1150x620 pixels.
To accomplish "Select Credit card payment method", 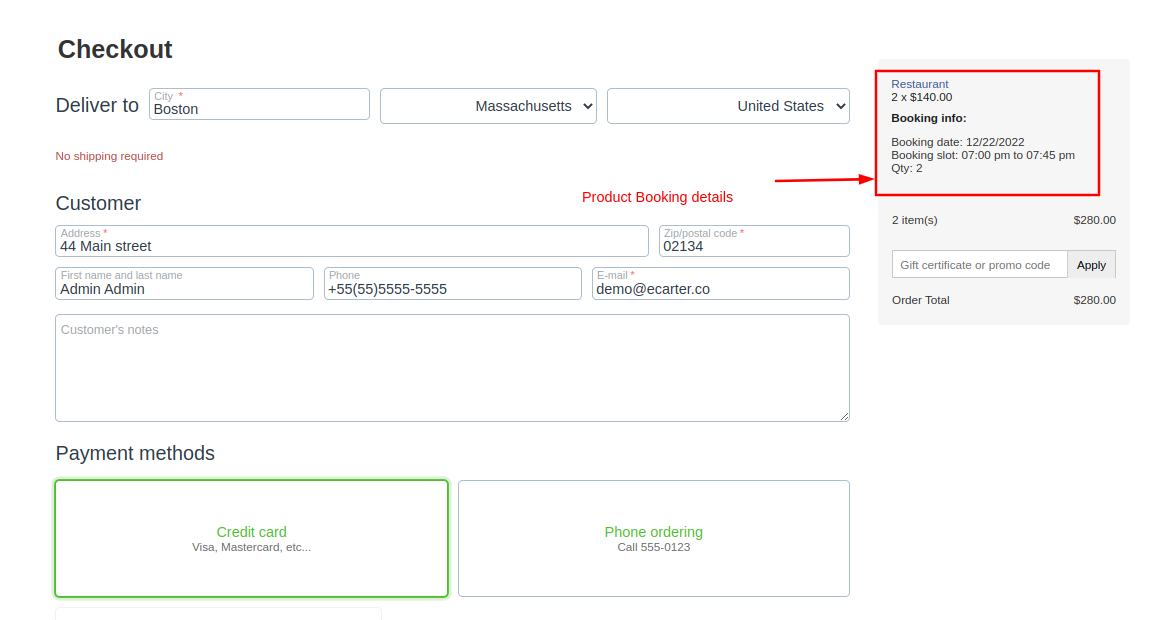I will pyautogui.click(x=251, y=538).
